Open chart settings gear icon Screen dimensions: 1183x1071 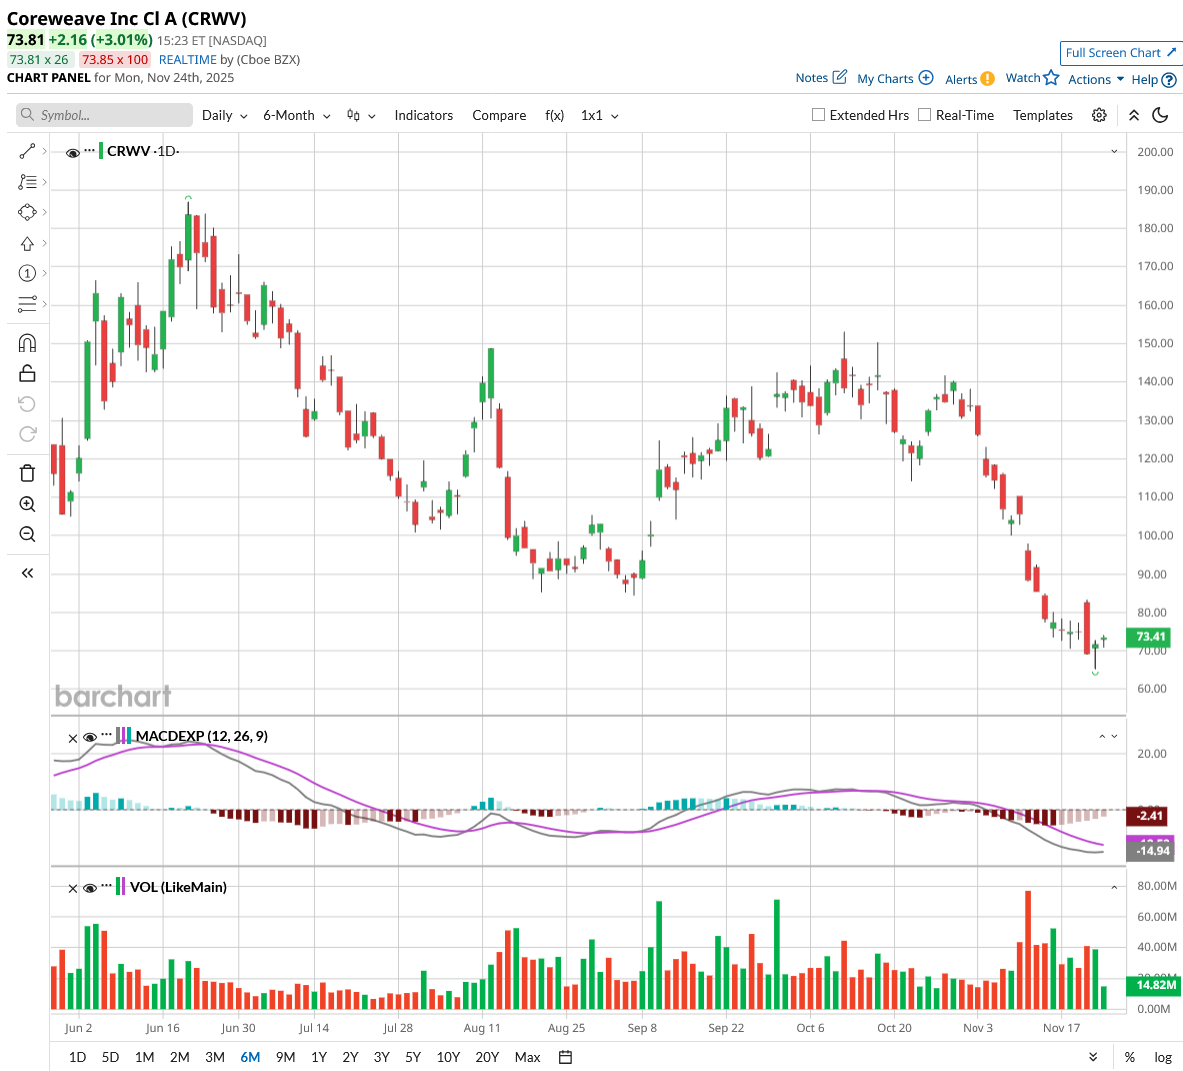pos(1099,115)
